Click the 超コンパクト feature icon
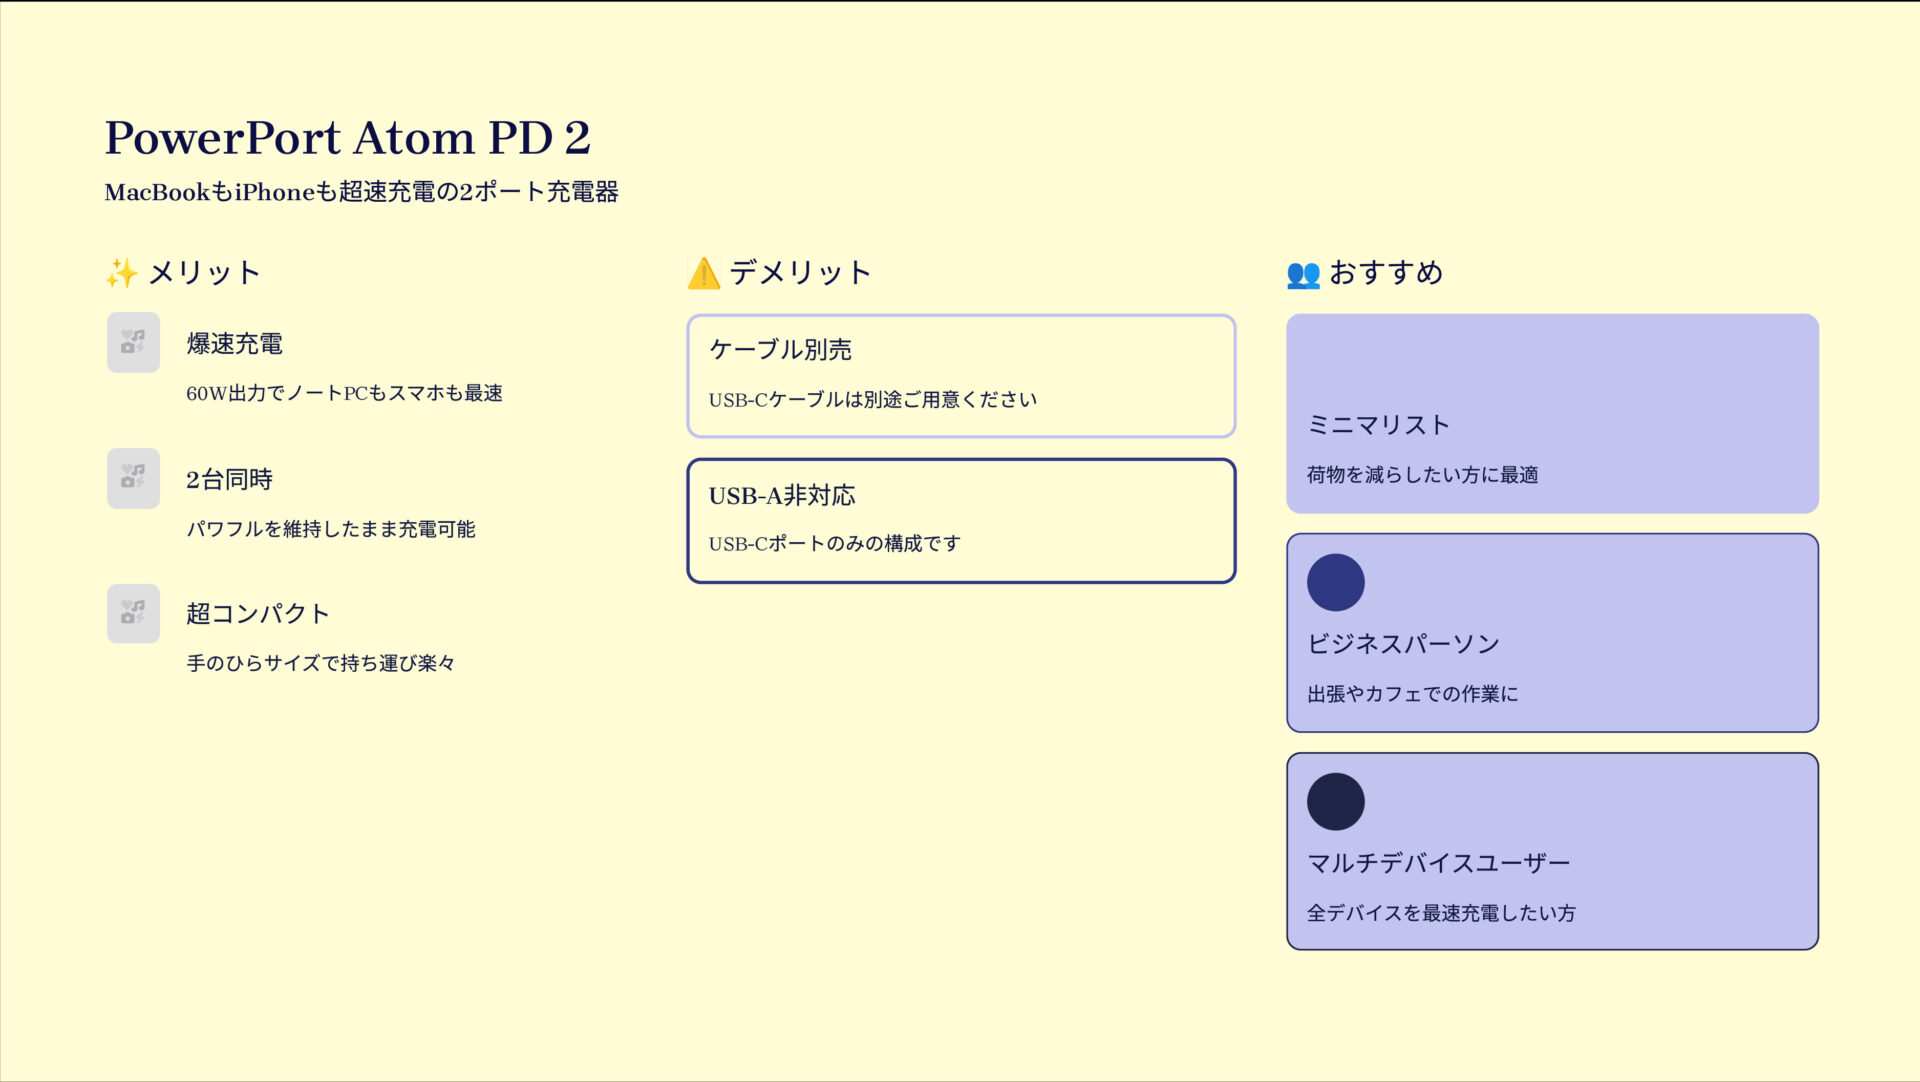This screenshot has height=1082, width=1920. click(x=133, y=613)
